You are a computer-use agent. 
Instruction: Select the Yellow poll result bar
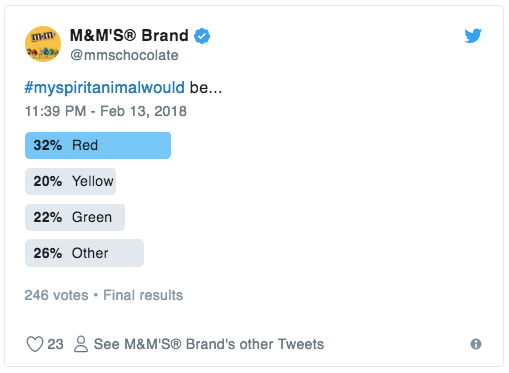coord(71,181)
